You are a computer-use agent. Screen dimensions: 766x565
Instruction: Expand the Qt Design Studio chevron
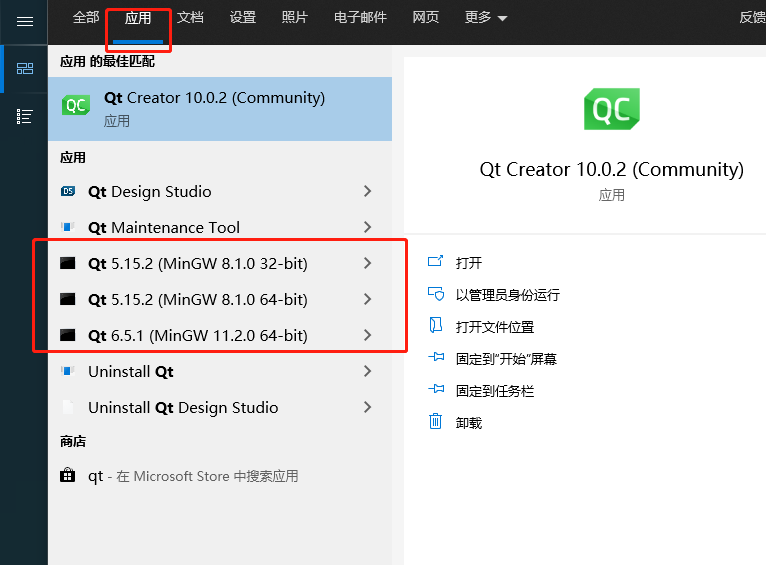coord(367,191)
